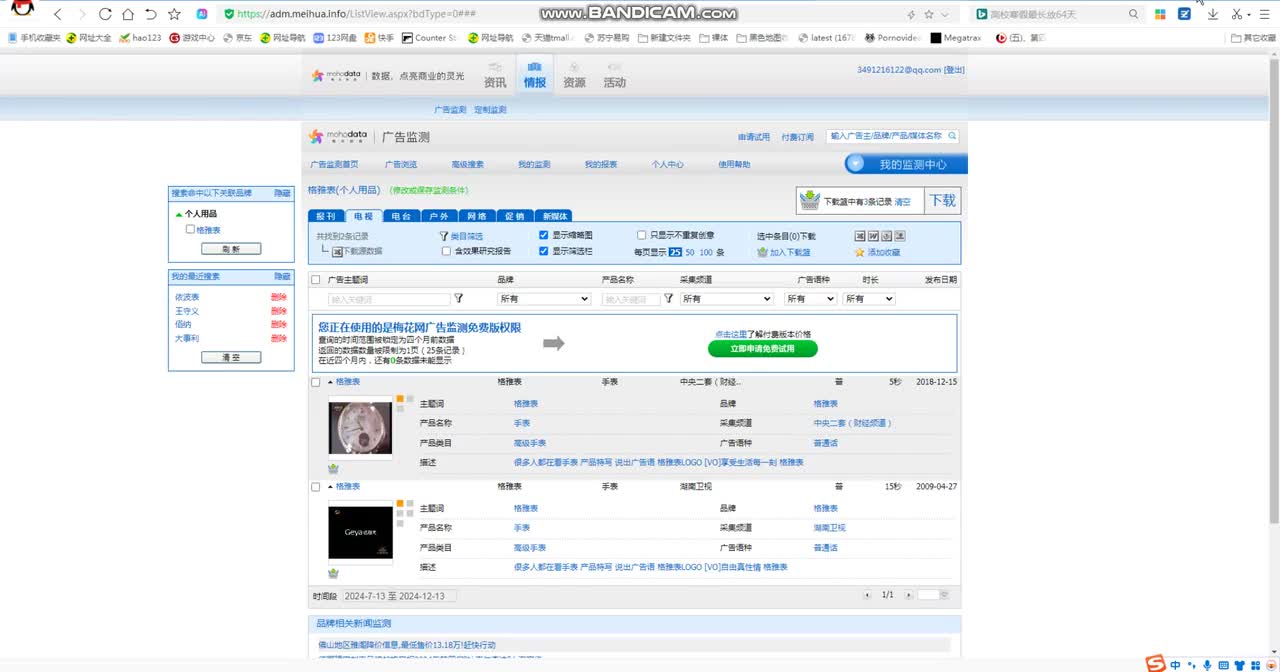Click the 刷新 button in brand panel
Image resolution: width=1280 pixels, height=672 pixels.
pos(231,249)
